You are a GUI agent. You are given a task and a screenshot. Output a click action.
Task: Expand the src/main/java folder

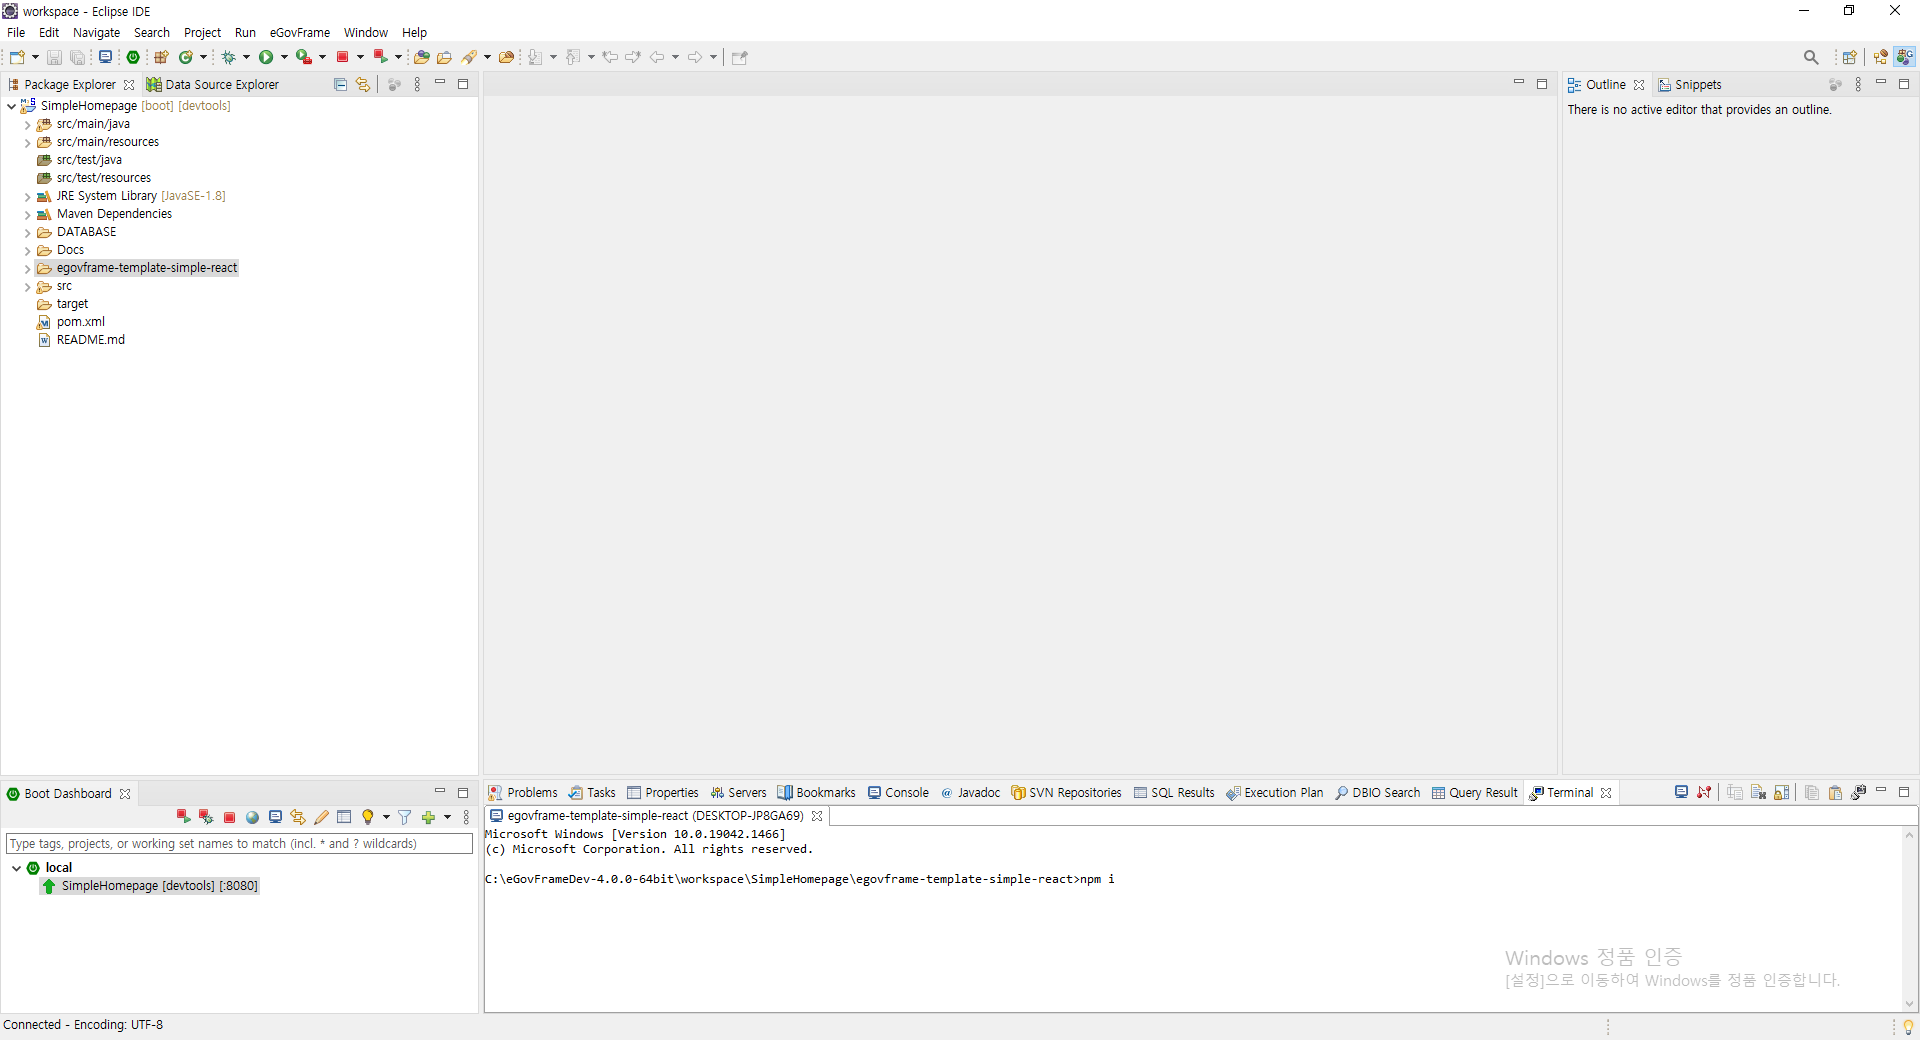coord(27,125)
